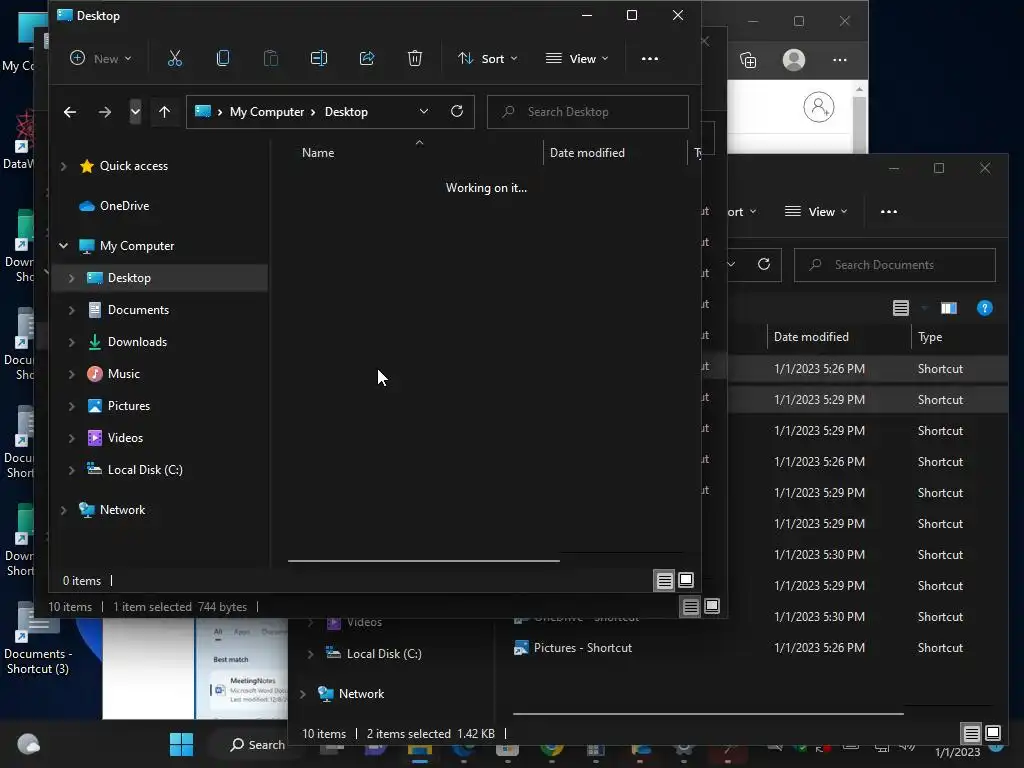This screenshot has height=768, width=1024.
Task: Expand the Documents tree node
Action: 71,310
